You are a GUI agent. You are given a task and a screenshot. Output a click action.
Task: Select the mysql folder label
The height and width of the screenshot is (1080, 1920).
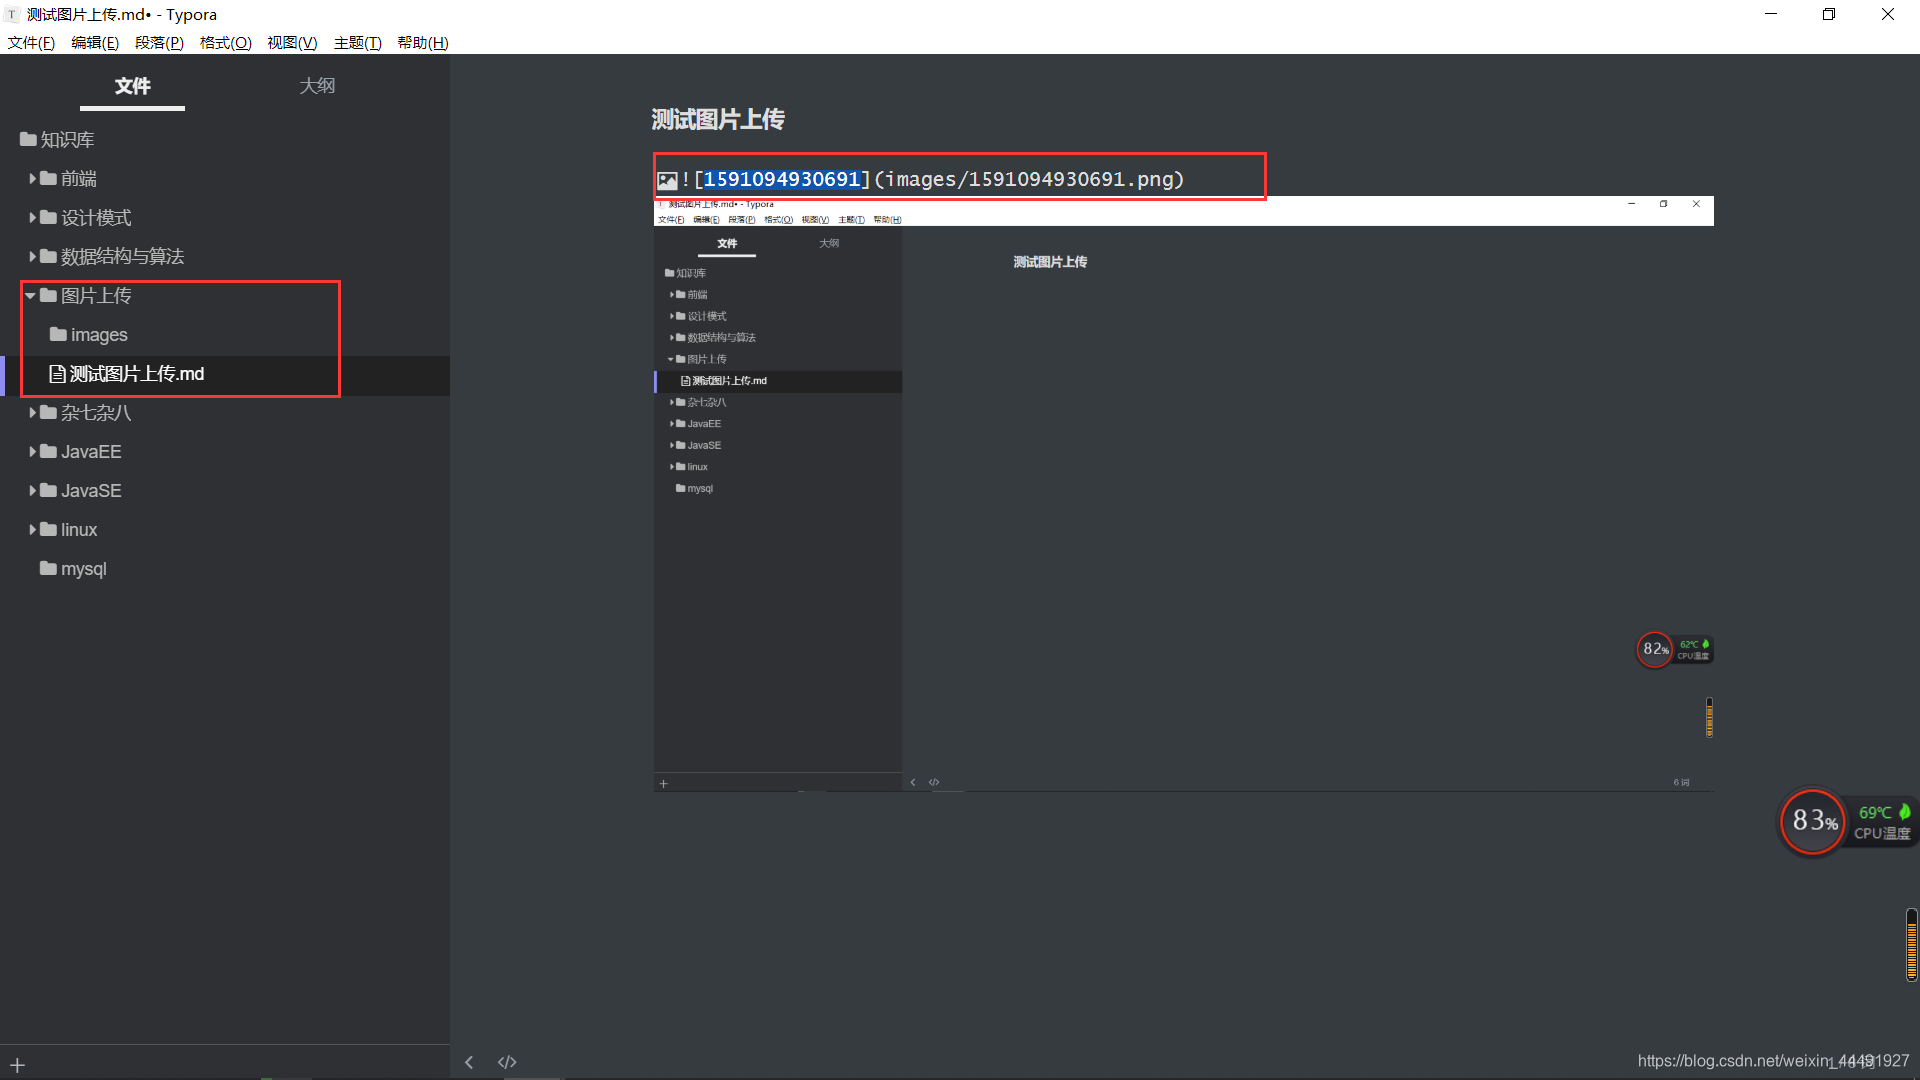point(84,569)
